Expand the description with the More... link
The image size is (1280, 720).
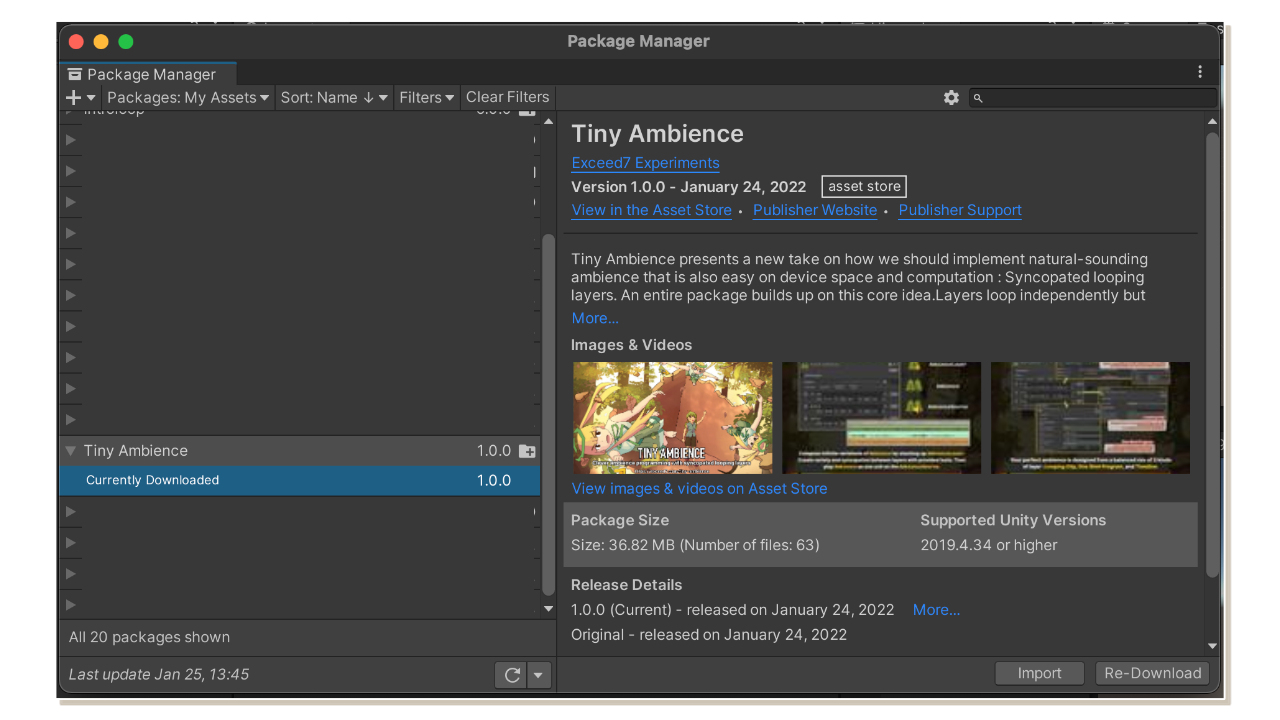pos(595,318)
